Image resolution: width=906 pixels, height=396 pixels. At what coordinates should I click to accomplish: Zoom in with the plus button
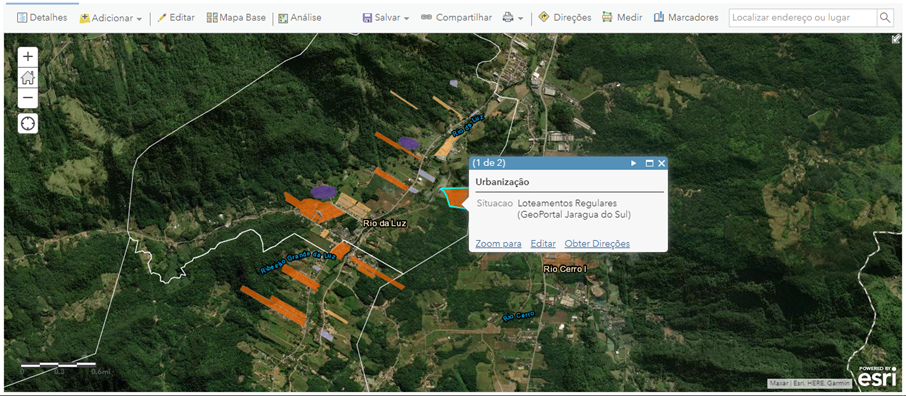[28, 57]
